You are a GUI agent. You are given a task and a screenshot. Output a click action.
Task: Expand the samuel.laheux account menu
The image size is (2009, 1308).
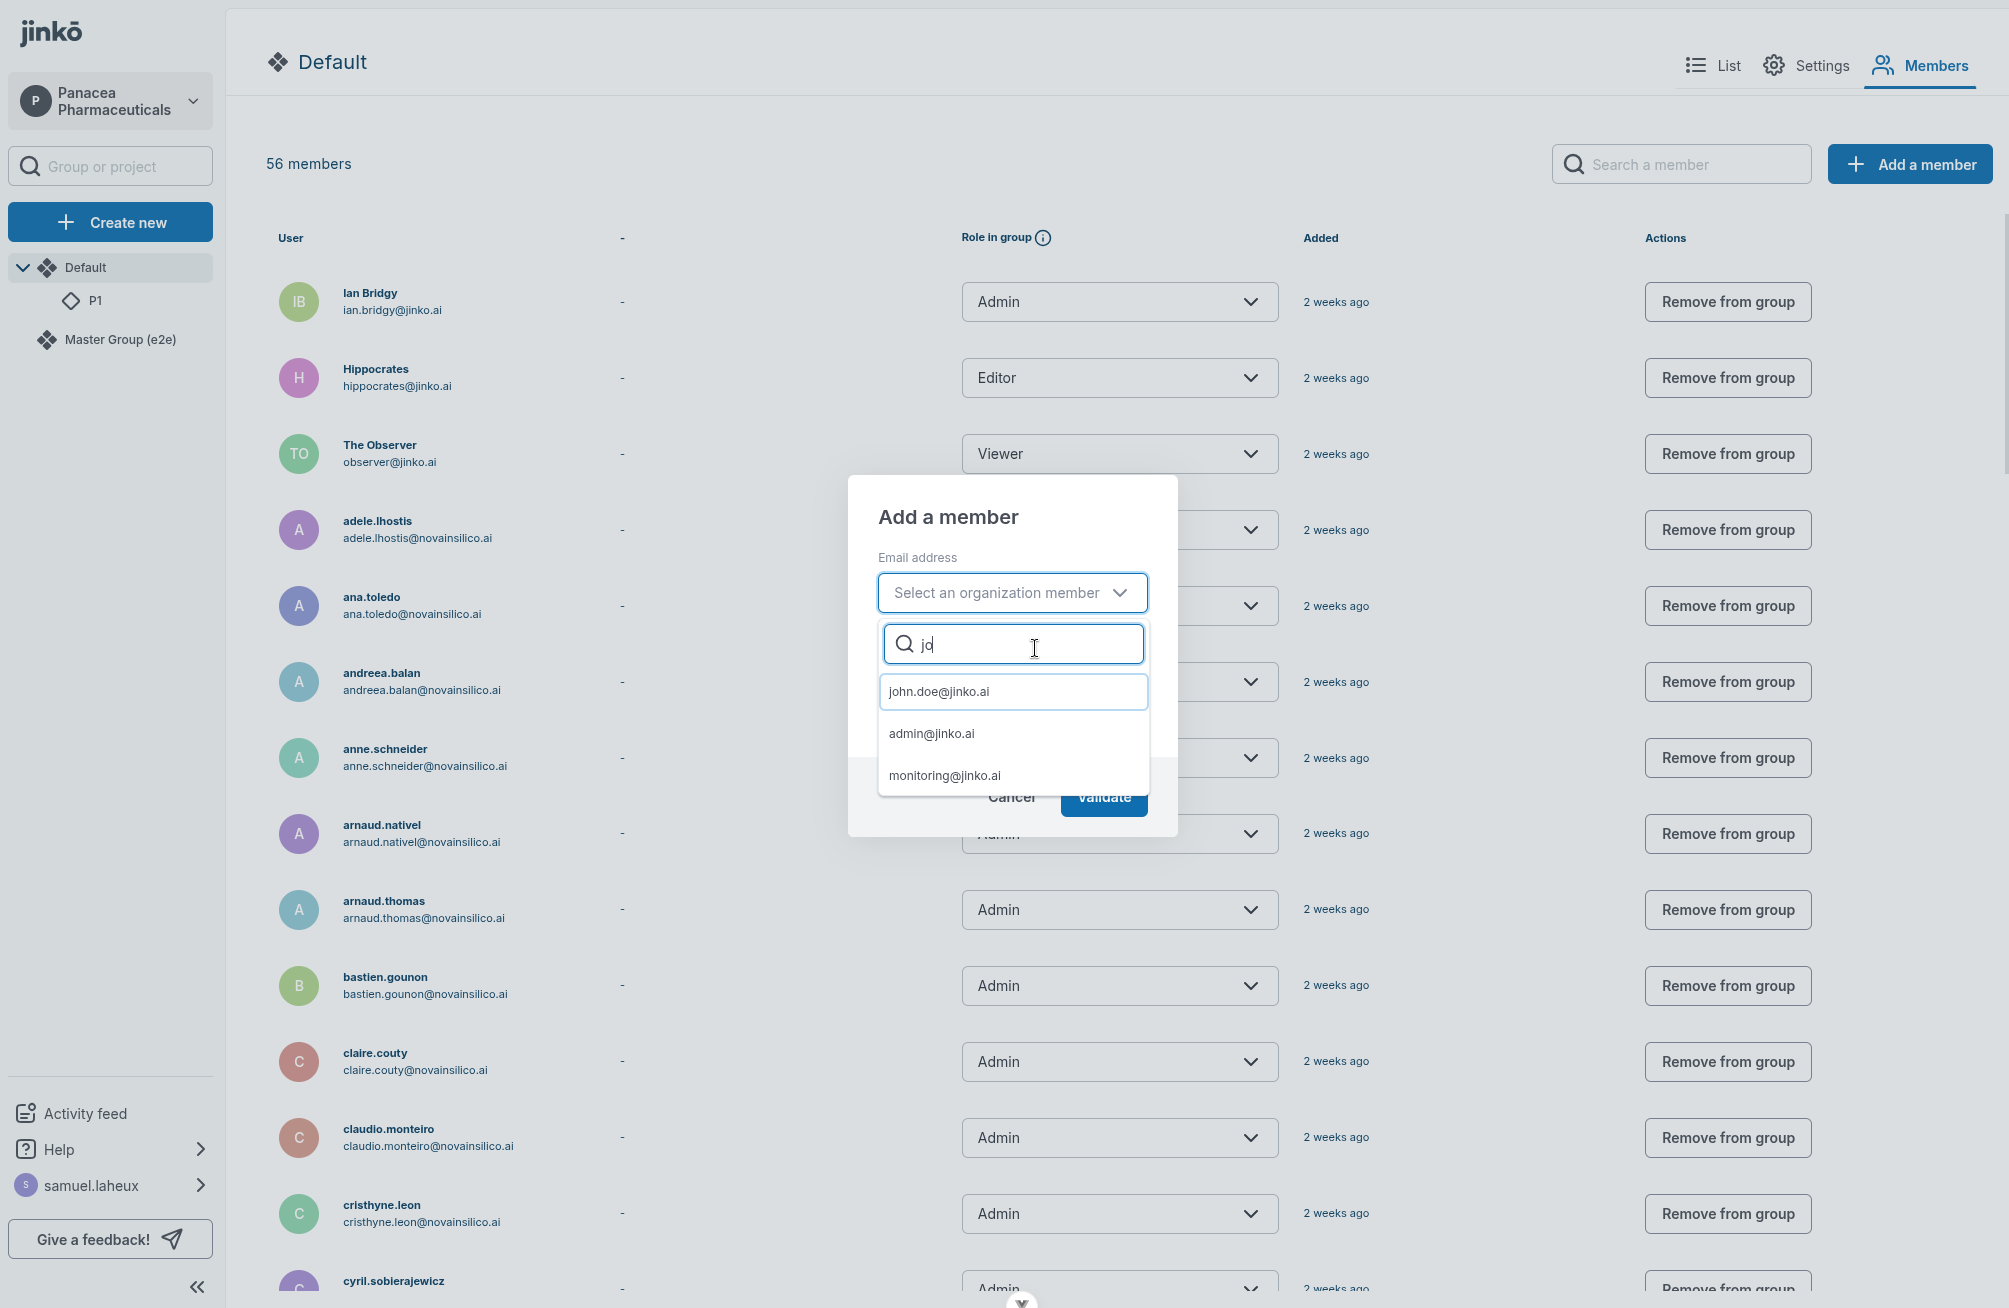[x=199, y=1185]
